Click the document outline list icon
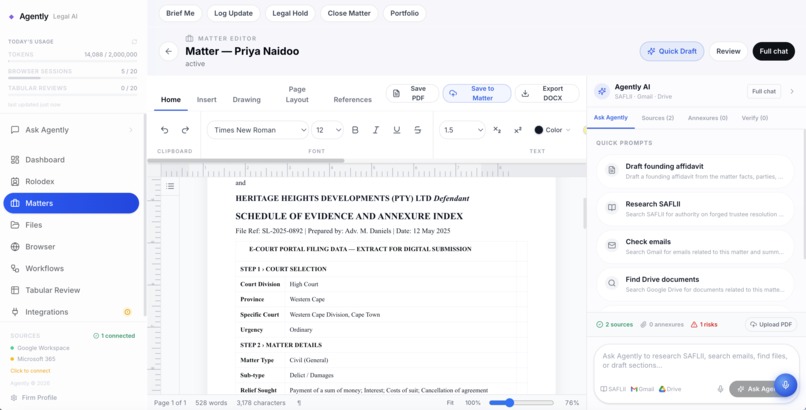The image size is (806, 410). click(170, 186)
